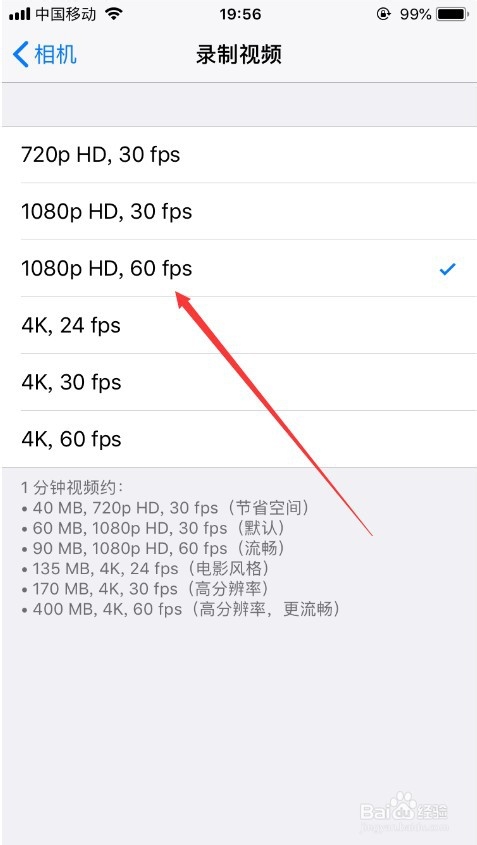Tap the 99% battery percentage text
The height and width of the screenshot is (845, 477).
415,15
